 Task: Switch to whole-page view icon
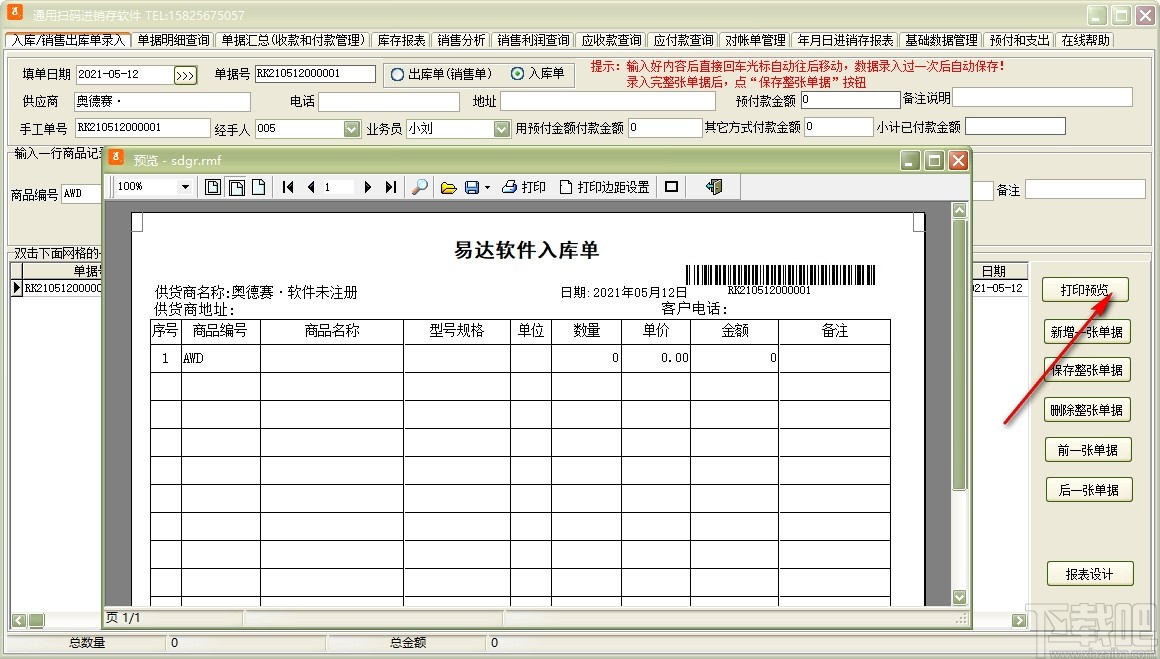tap(213, 187)
